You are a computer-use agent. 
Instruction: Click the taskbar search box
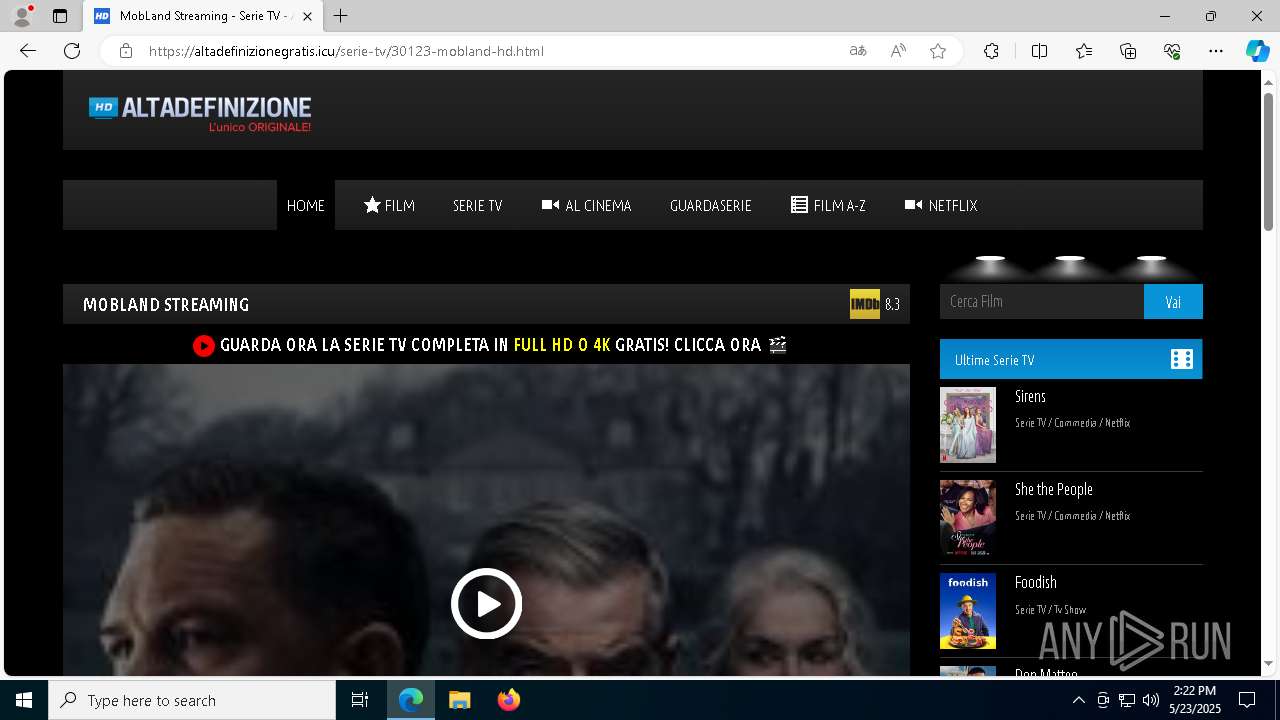pyautogui.click(x=192, y=700)
